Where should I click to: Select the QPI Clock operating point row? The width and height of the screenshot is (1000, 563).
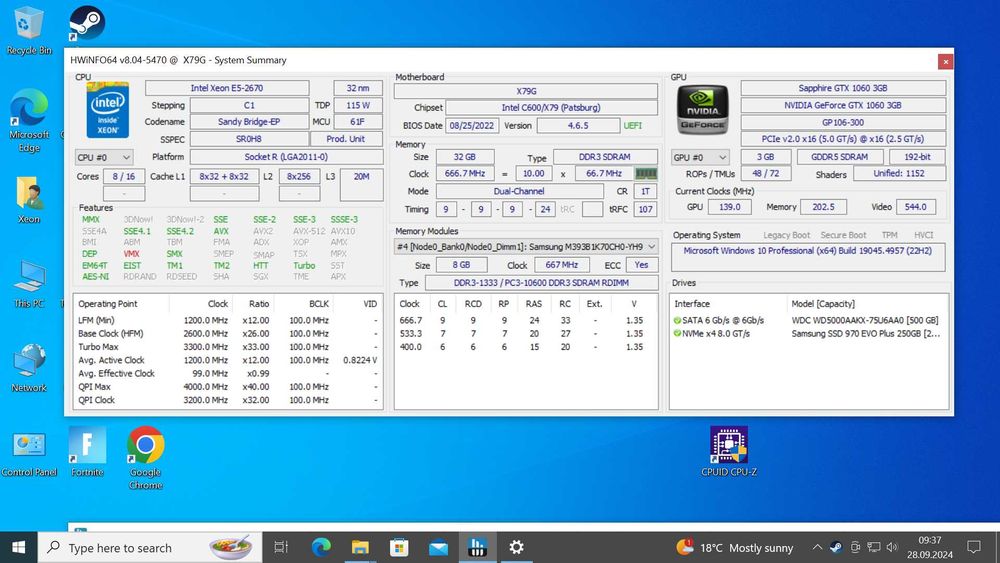[x=228, y=400]
